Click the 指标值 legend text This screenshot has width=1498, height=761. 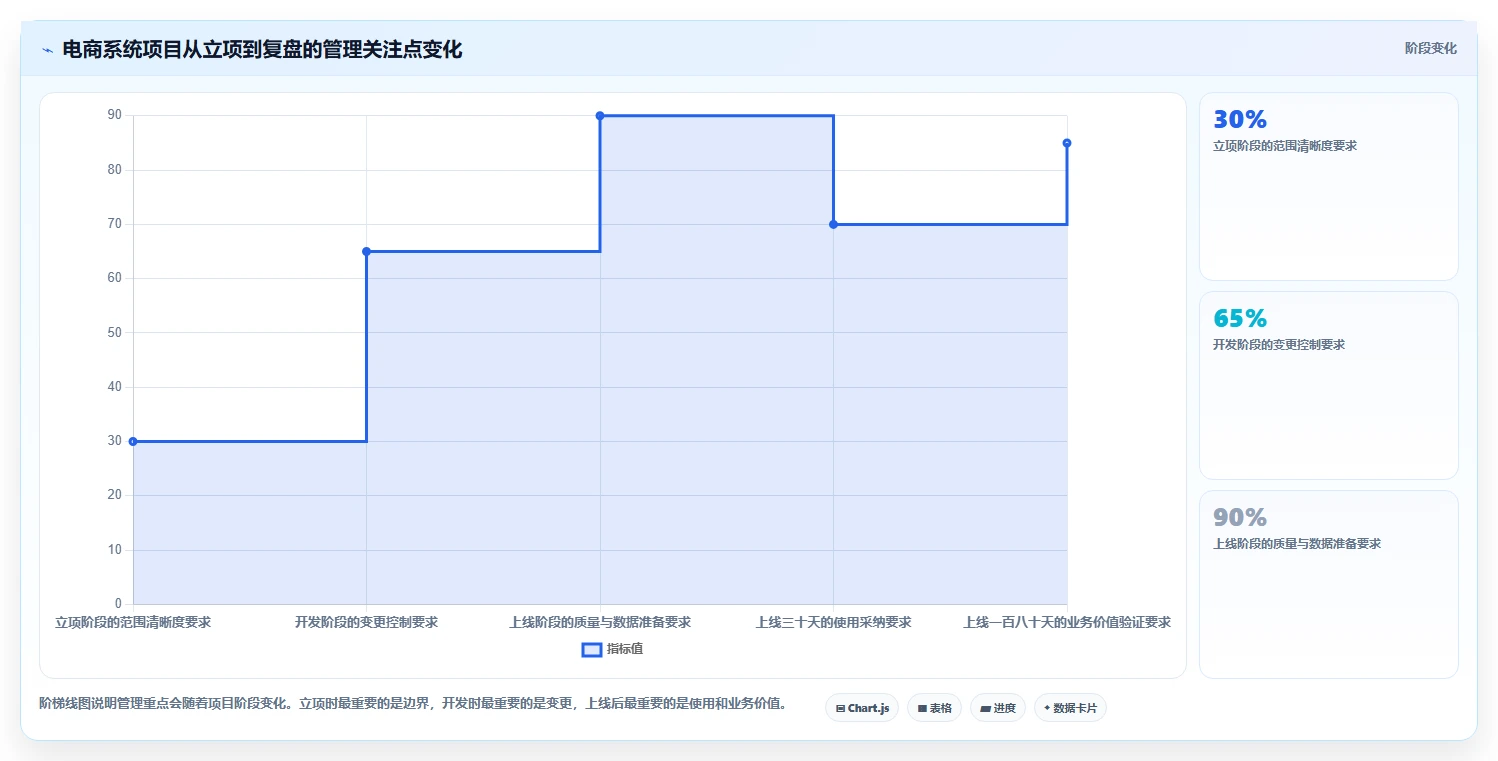(625, 650)
